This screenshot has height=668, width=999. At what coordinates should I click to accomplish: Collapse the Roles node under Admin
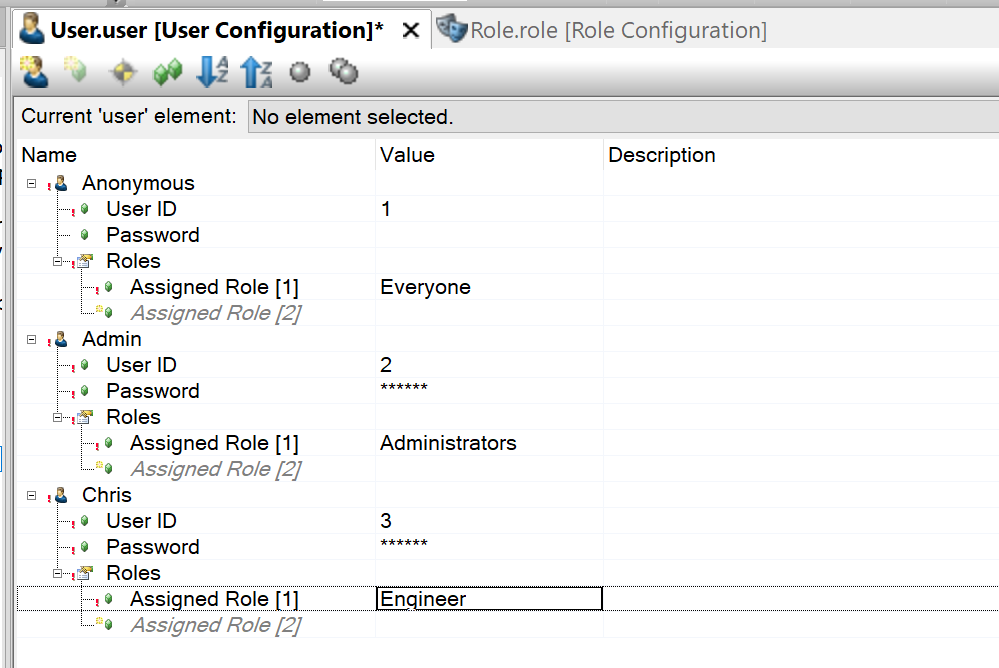(57, 418)
